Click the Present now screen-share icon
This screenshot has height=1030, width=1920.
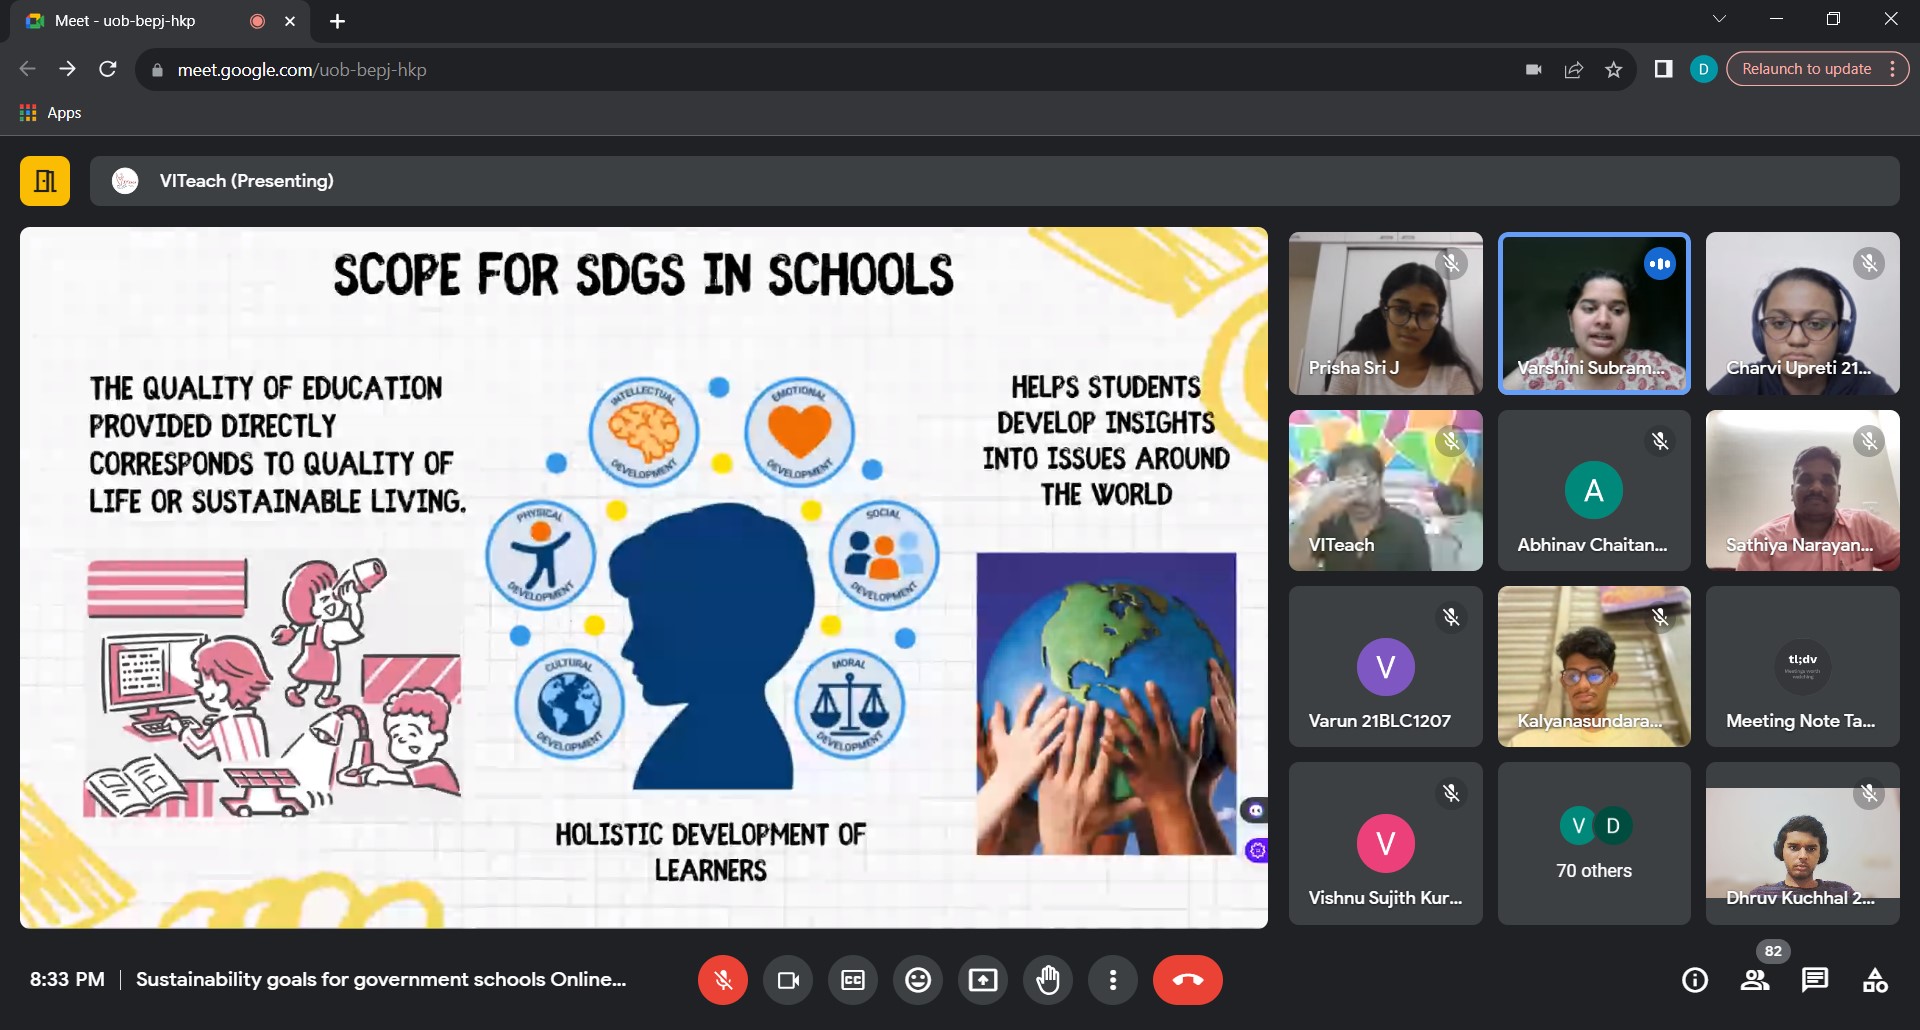[983, 980]
